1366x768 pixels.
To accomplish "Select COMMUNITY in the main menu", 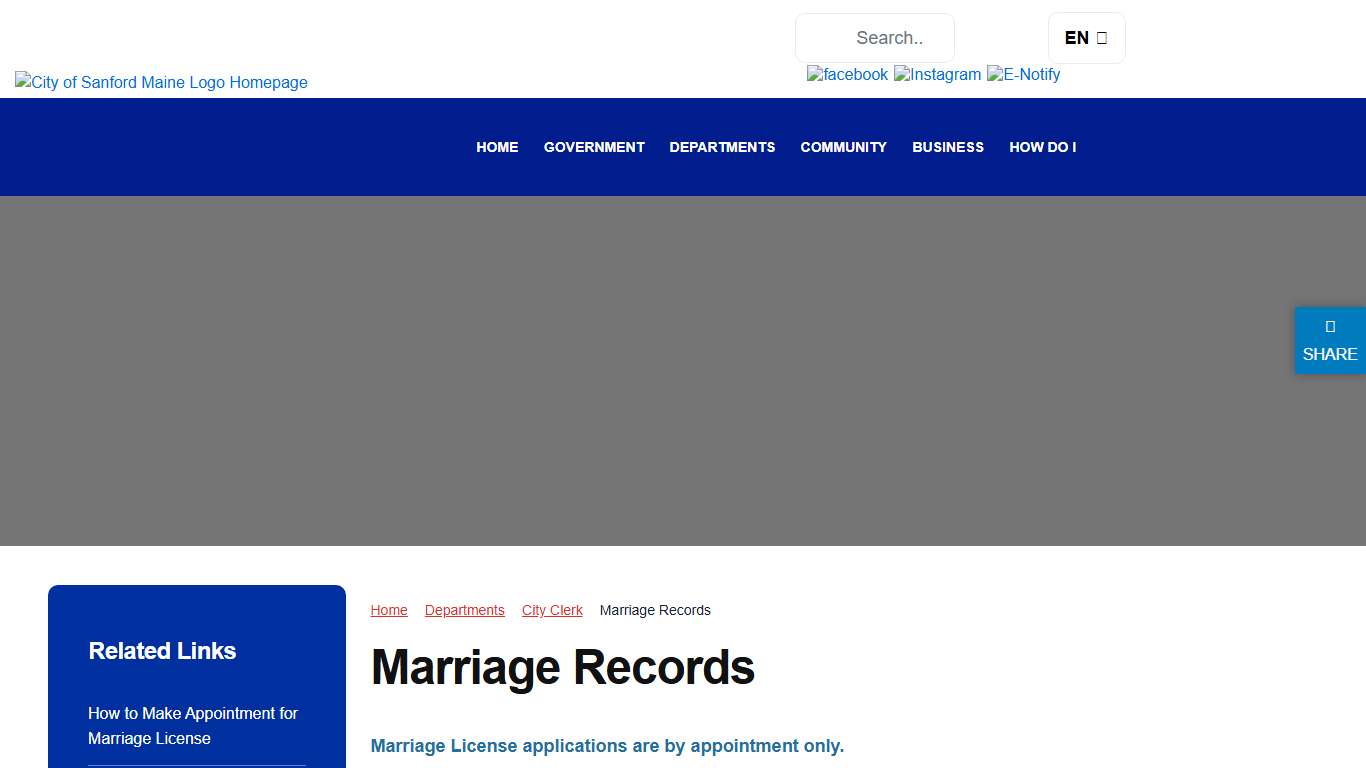I will [843, 147].
